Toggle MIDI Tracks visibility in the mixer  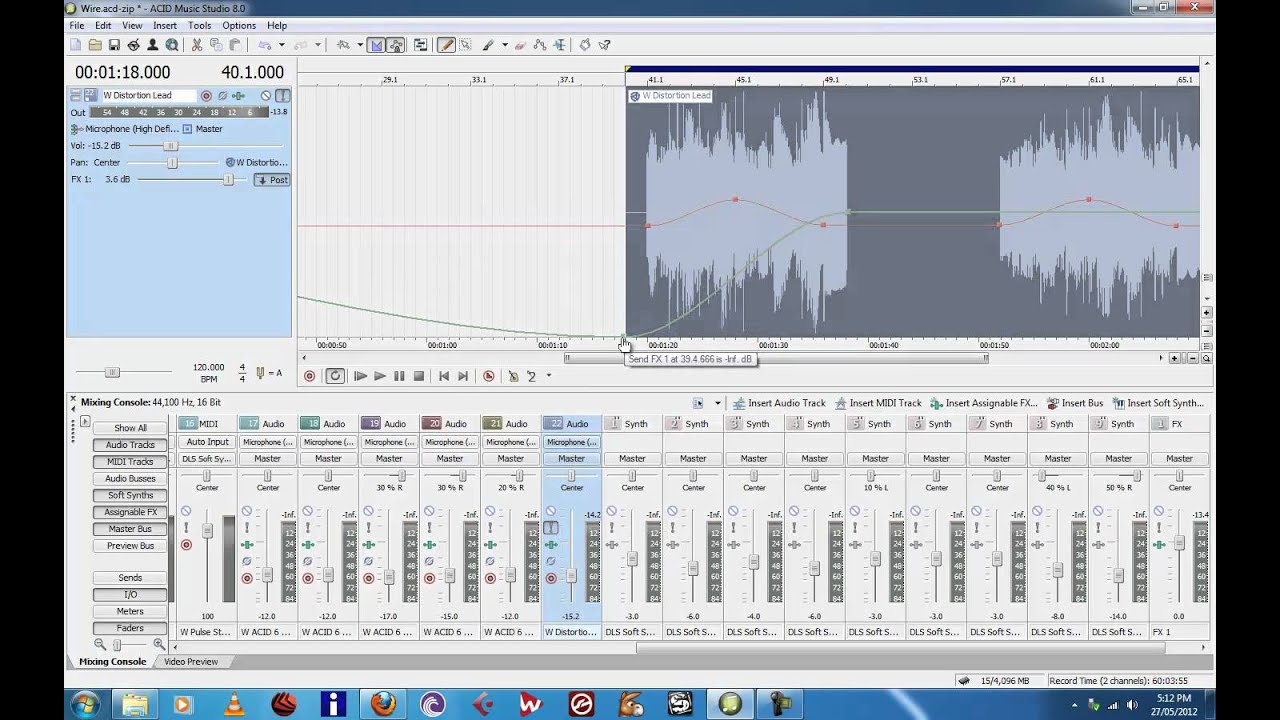point(130,462)
